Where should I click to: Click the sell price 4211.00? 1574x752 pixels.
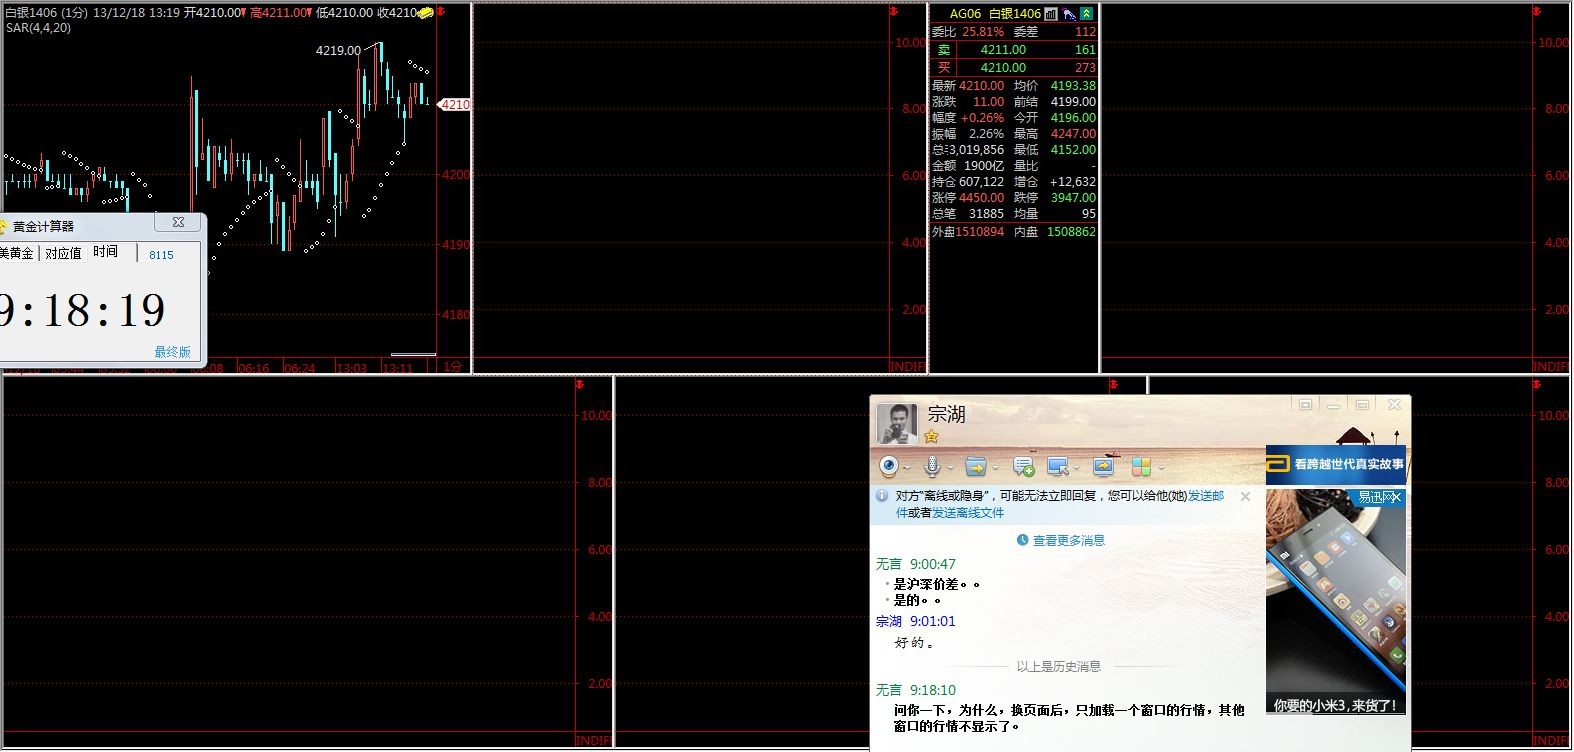1003,49
